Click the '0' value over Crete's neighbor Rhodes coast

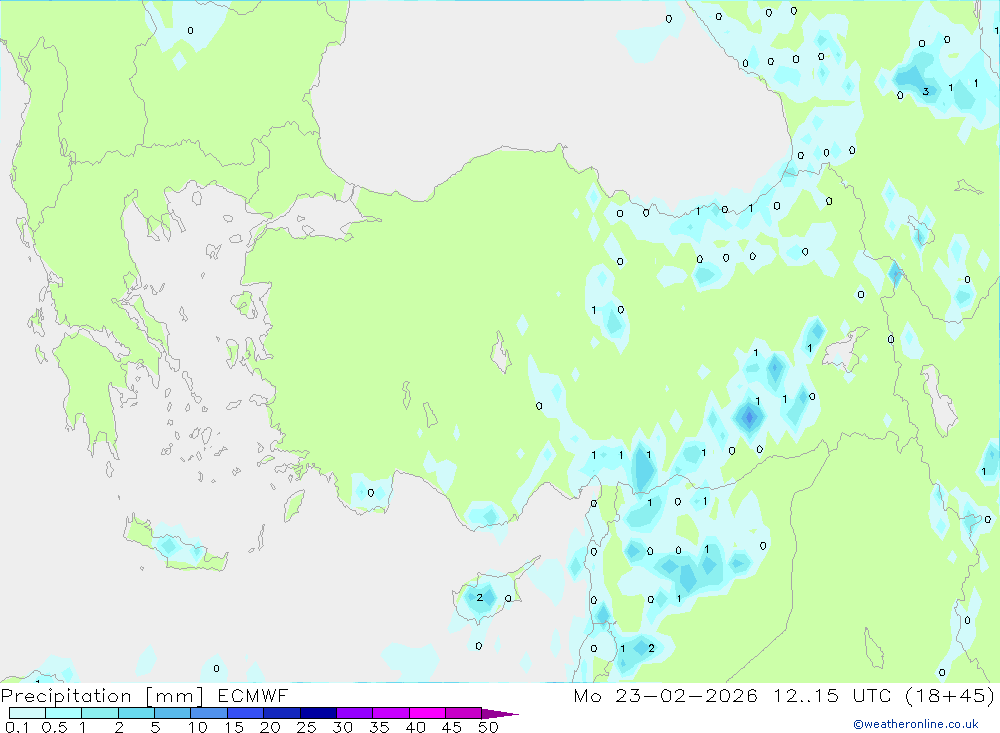pos(371,492)
